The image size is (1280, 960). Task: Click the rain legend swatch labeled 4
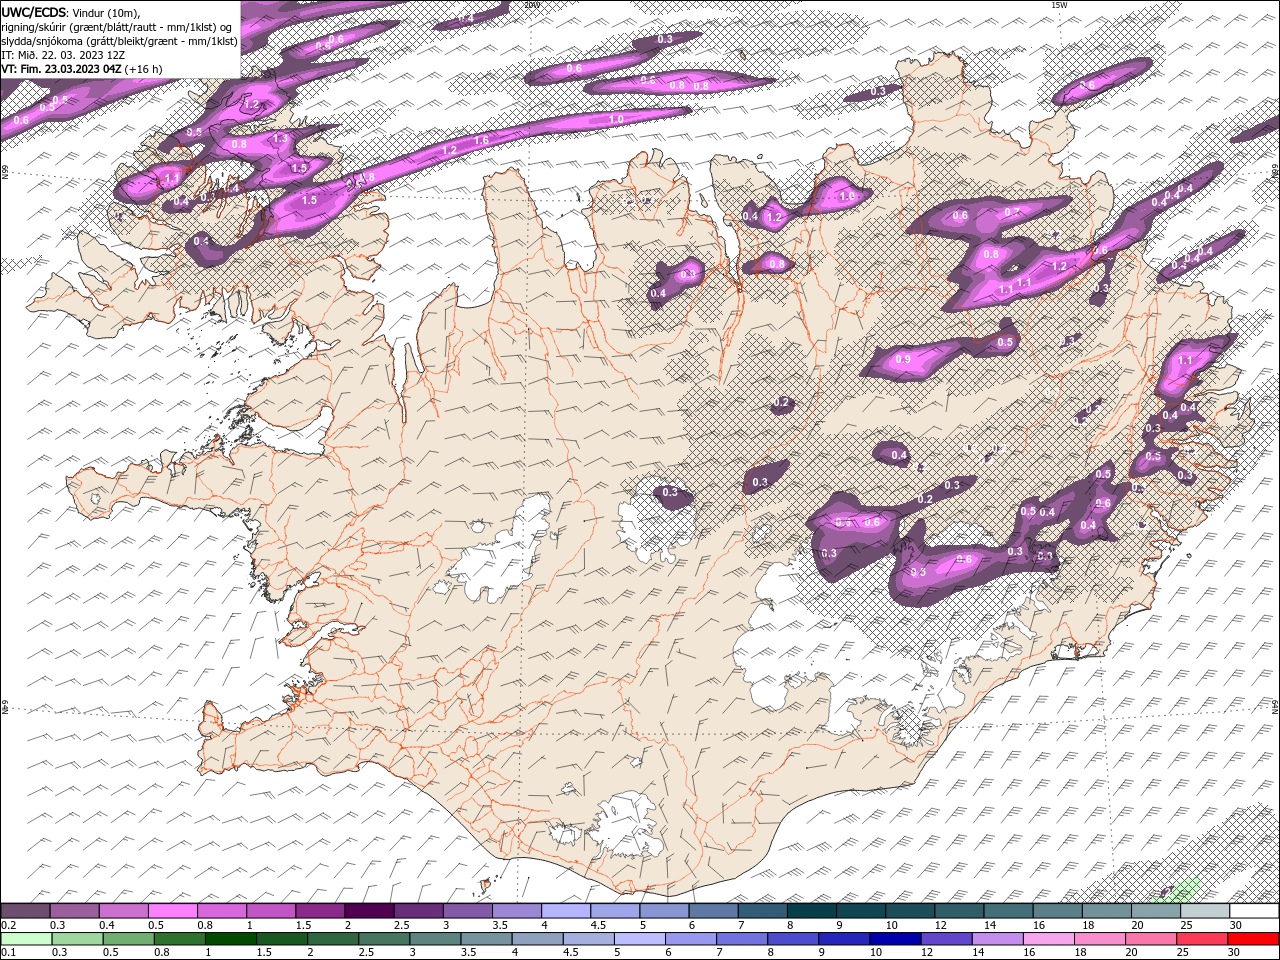tap(536, 939)
